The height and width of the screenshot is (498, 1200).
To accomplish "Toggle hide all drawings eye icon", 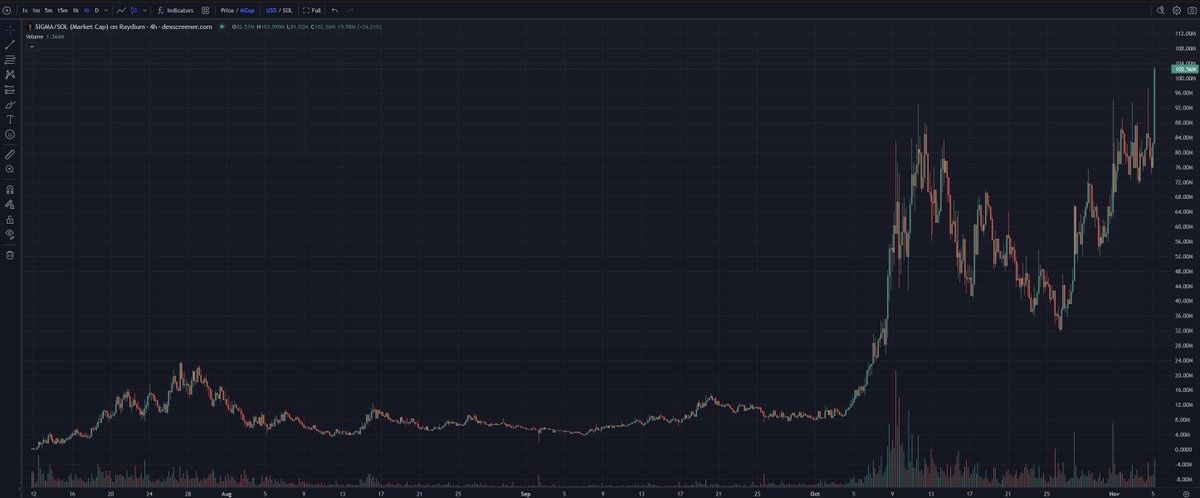I will [x=10, y=234].
